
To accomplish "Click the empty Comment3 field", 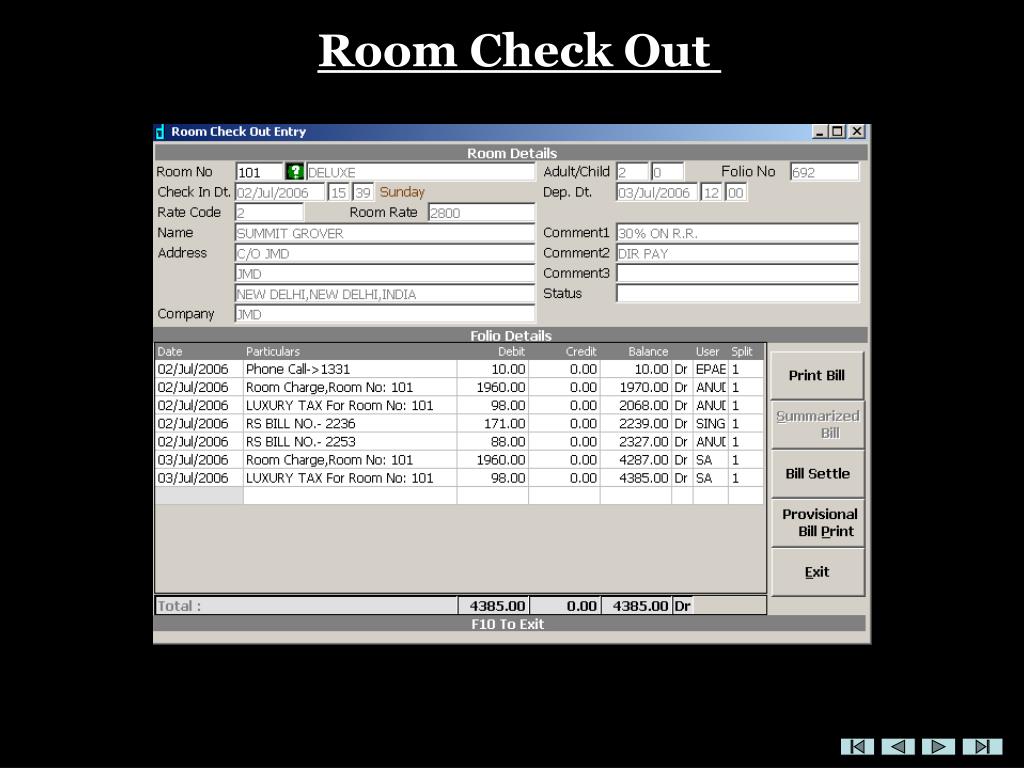I will tap(737, 273).
